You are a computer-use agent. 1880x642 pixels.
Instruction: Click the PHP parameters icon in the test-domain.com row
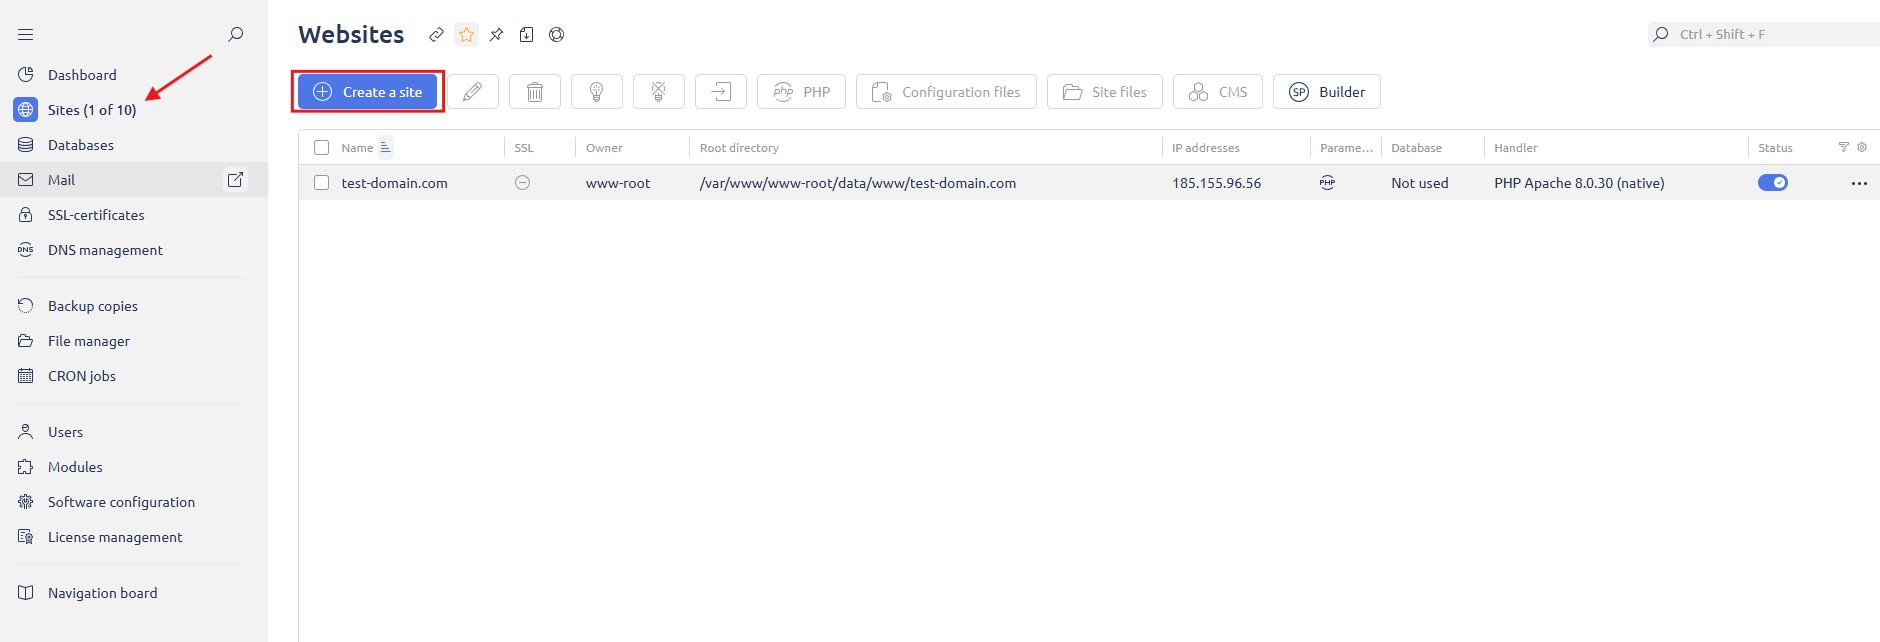[1327, 183]
